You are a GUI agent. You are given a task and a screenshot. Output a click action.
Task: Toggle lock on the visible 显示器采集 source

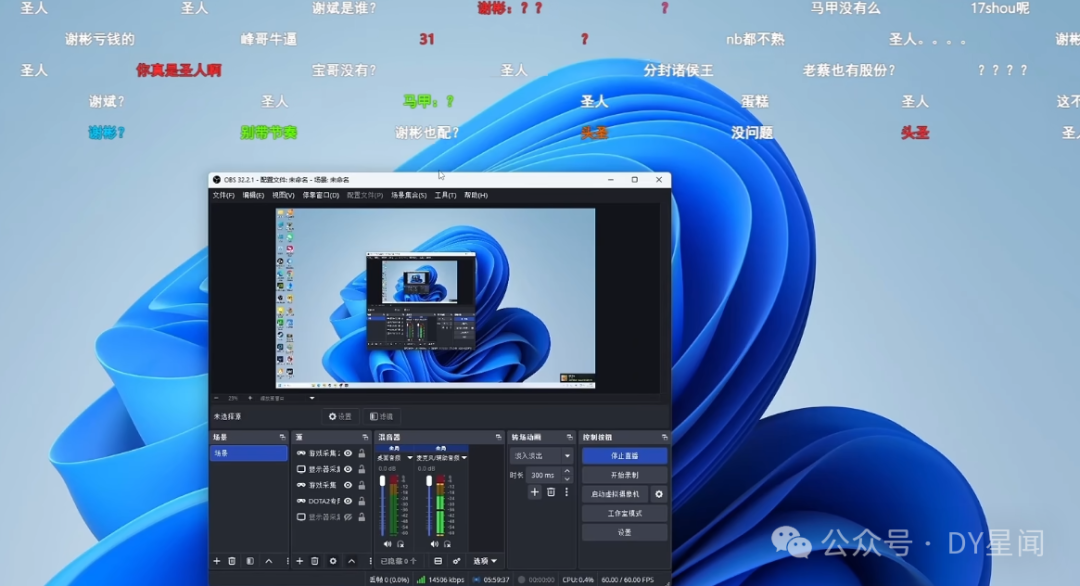coord(362,469)
